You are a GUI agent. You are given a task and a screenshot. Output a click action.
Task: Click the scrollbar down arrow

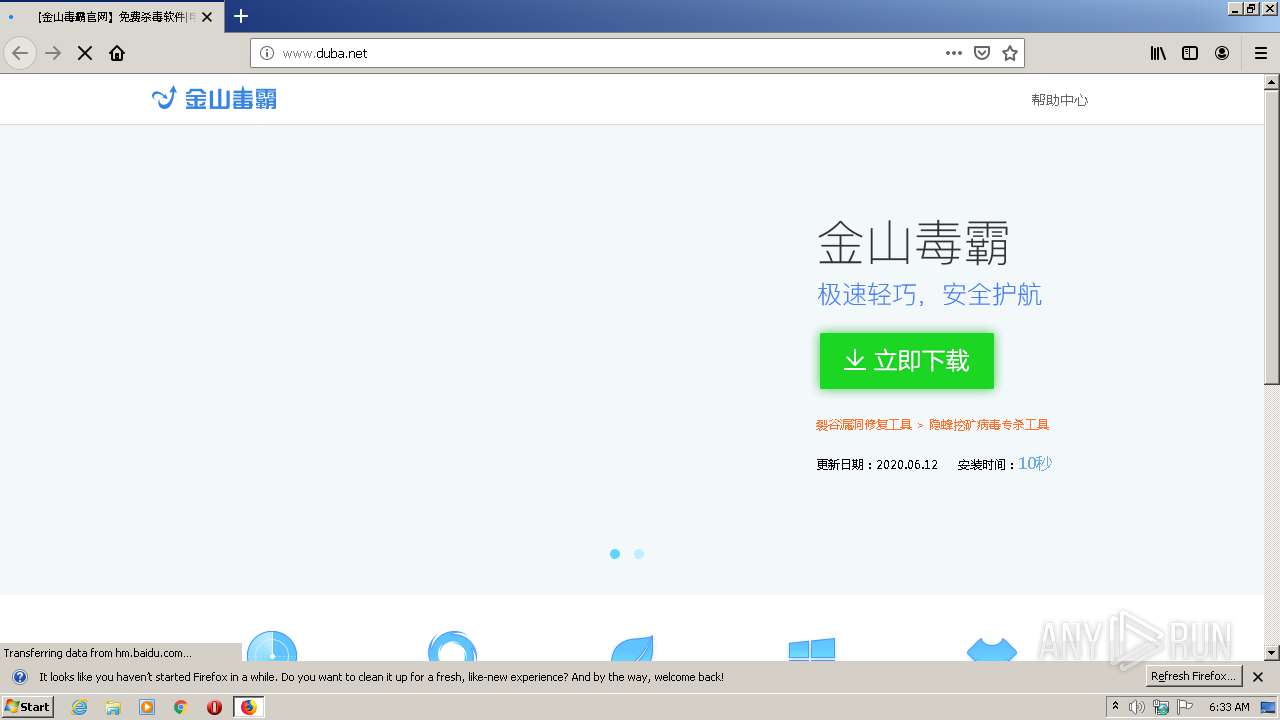[x=1272, y=653]
